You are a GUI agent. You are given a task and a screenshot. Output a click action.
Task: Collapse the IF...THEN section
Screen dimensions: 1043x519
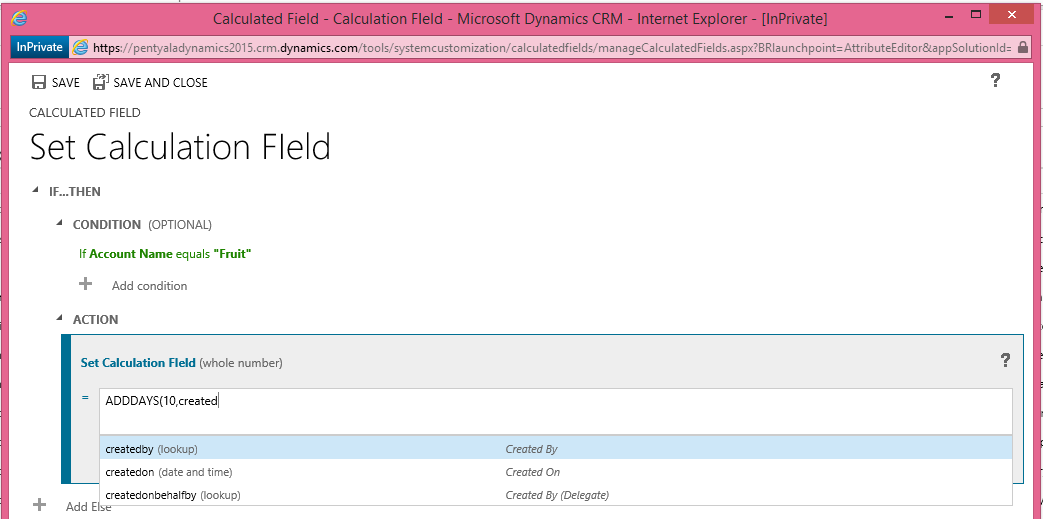[x=37, y=191]
